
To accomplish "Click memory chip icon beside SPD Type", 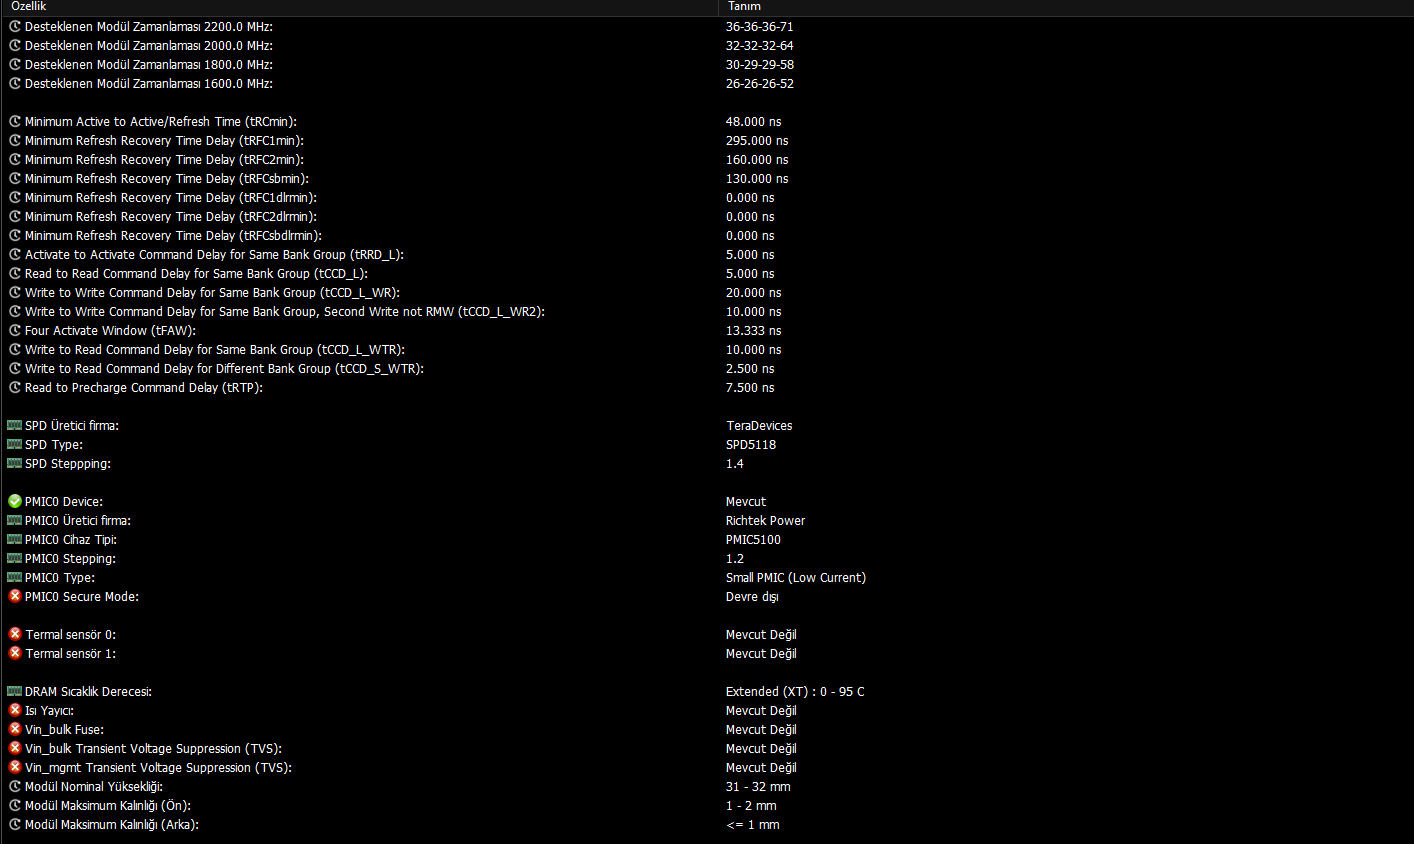I will tap(14, 445).
